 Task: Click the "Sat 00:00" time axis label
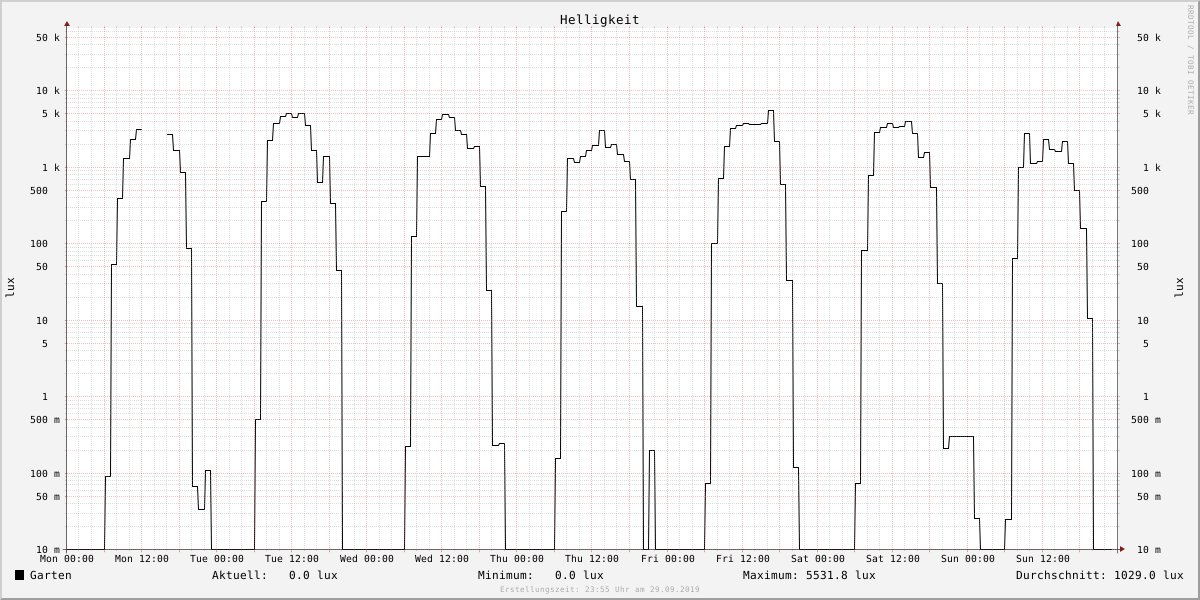pyautogui.click(x=818, y=559)
